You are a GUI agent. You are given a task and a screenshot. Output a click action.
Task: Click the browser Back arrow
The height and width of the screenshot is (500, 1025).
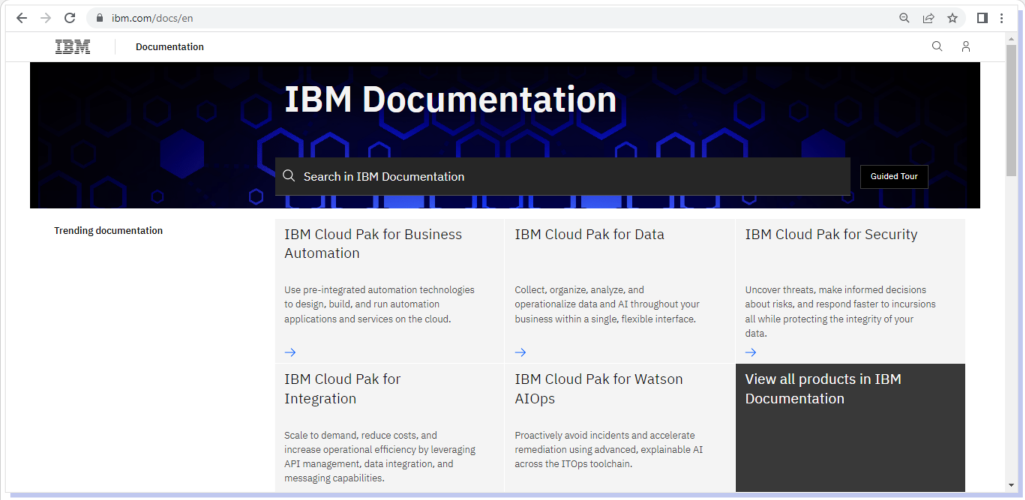tap(22, 18)
